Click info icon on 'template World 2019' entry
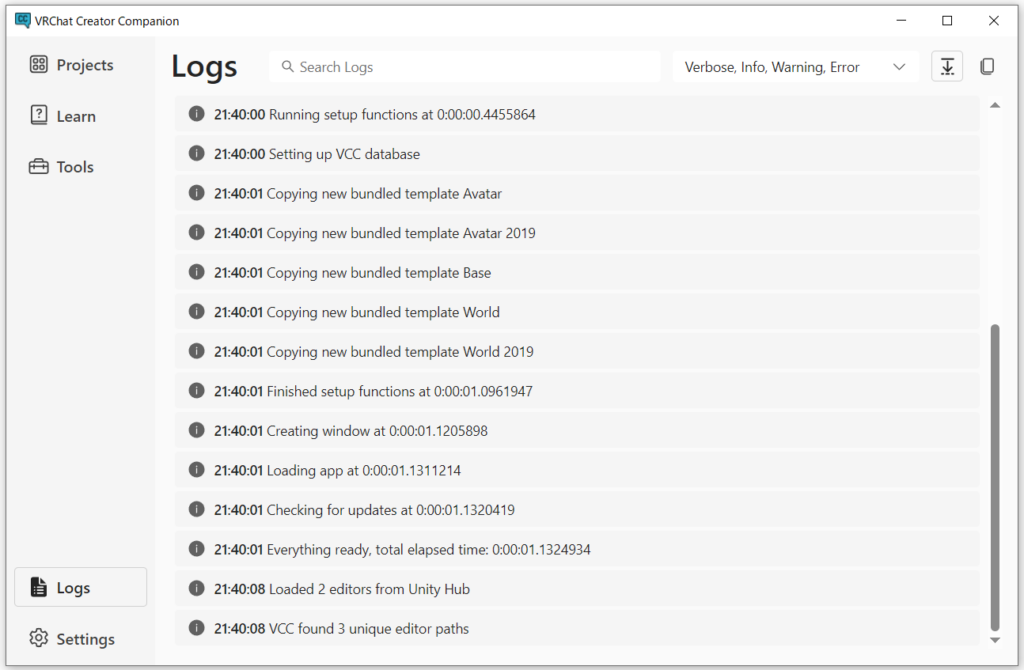Screen dimensions: 1024x670 pyautogui.click(x=197, y=351)
